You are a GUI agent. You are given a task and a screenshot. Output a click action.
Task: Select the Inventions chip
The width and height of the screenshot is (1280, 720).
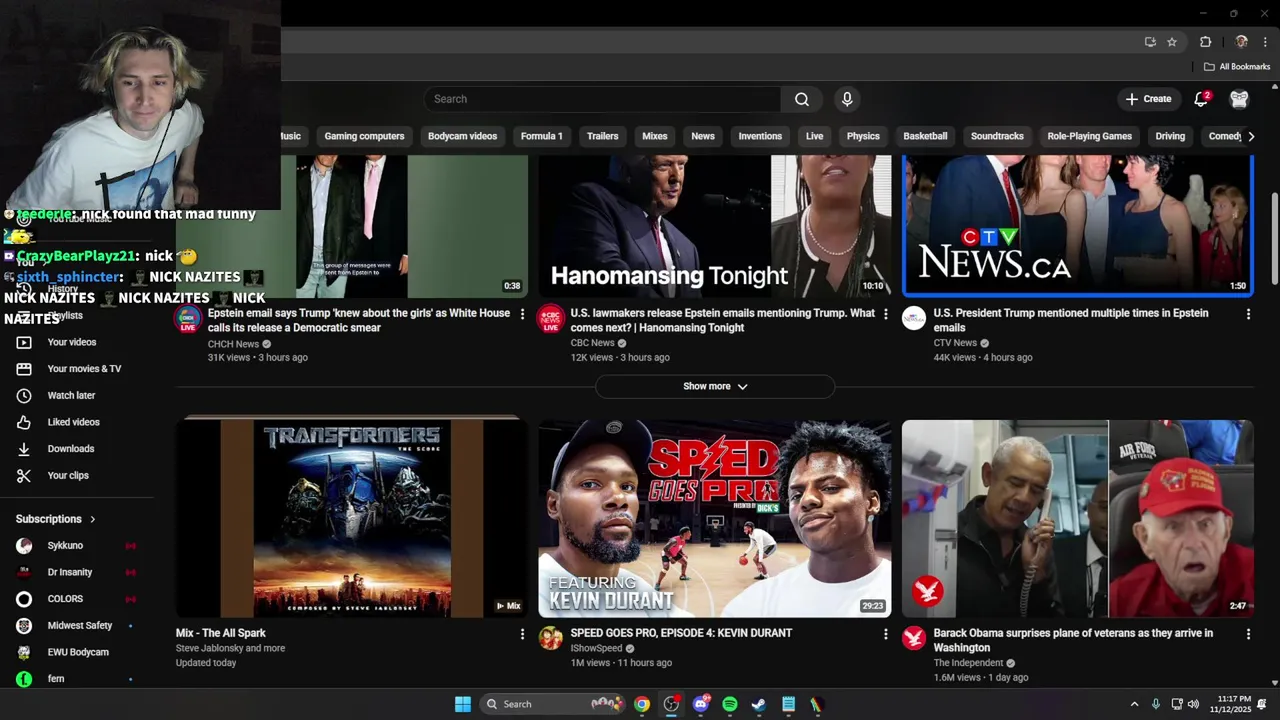[x=760, y=136]
